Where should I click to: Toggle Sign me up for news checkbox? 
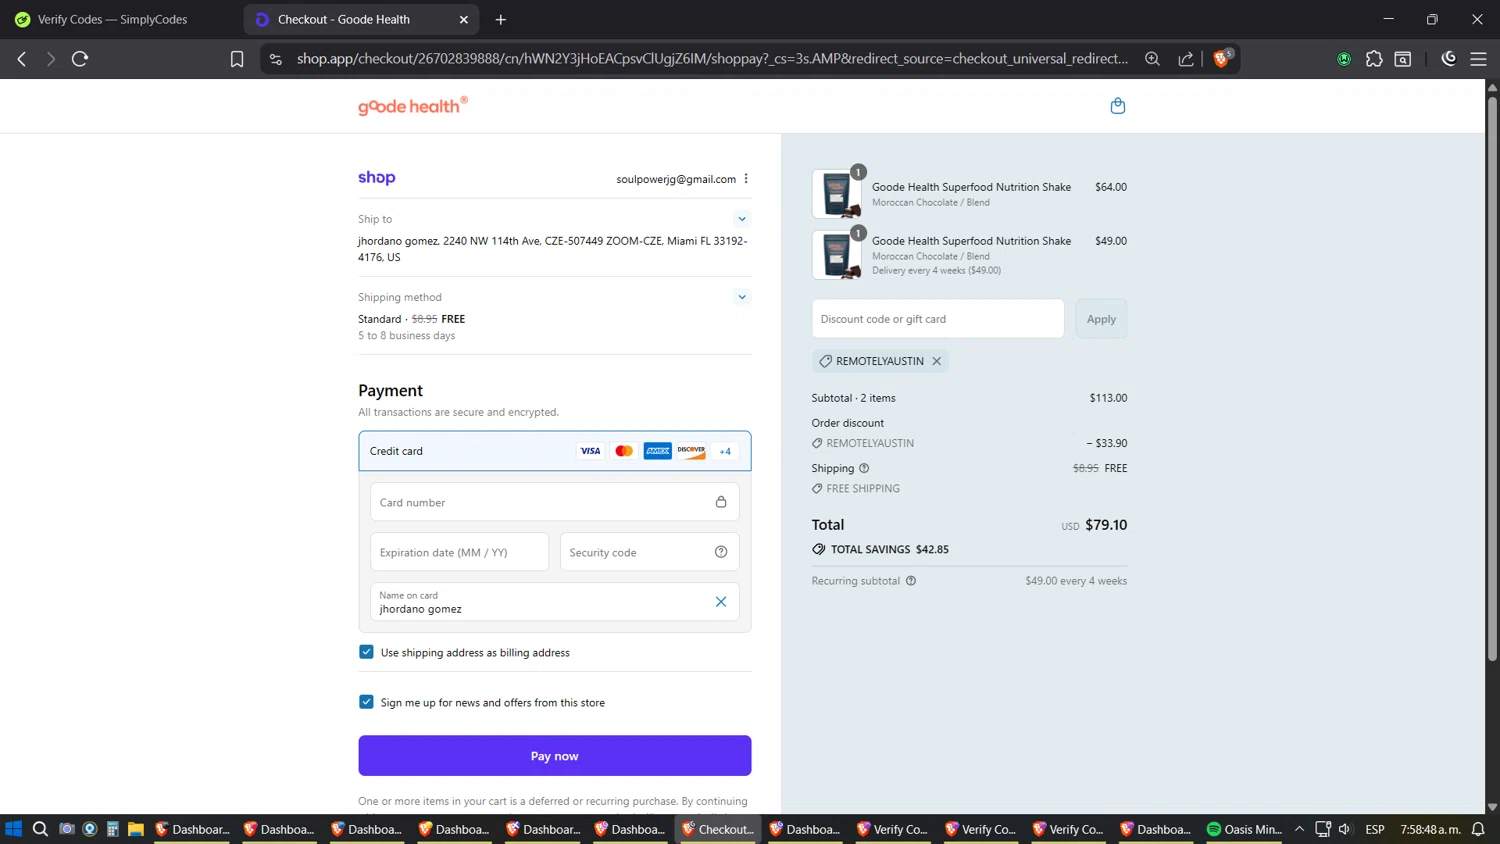(366, 702)
